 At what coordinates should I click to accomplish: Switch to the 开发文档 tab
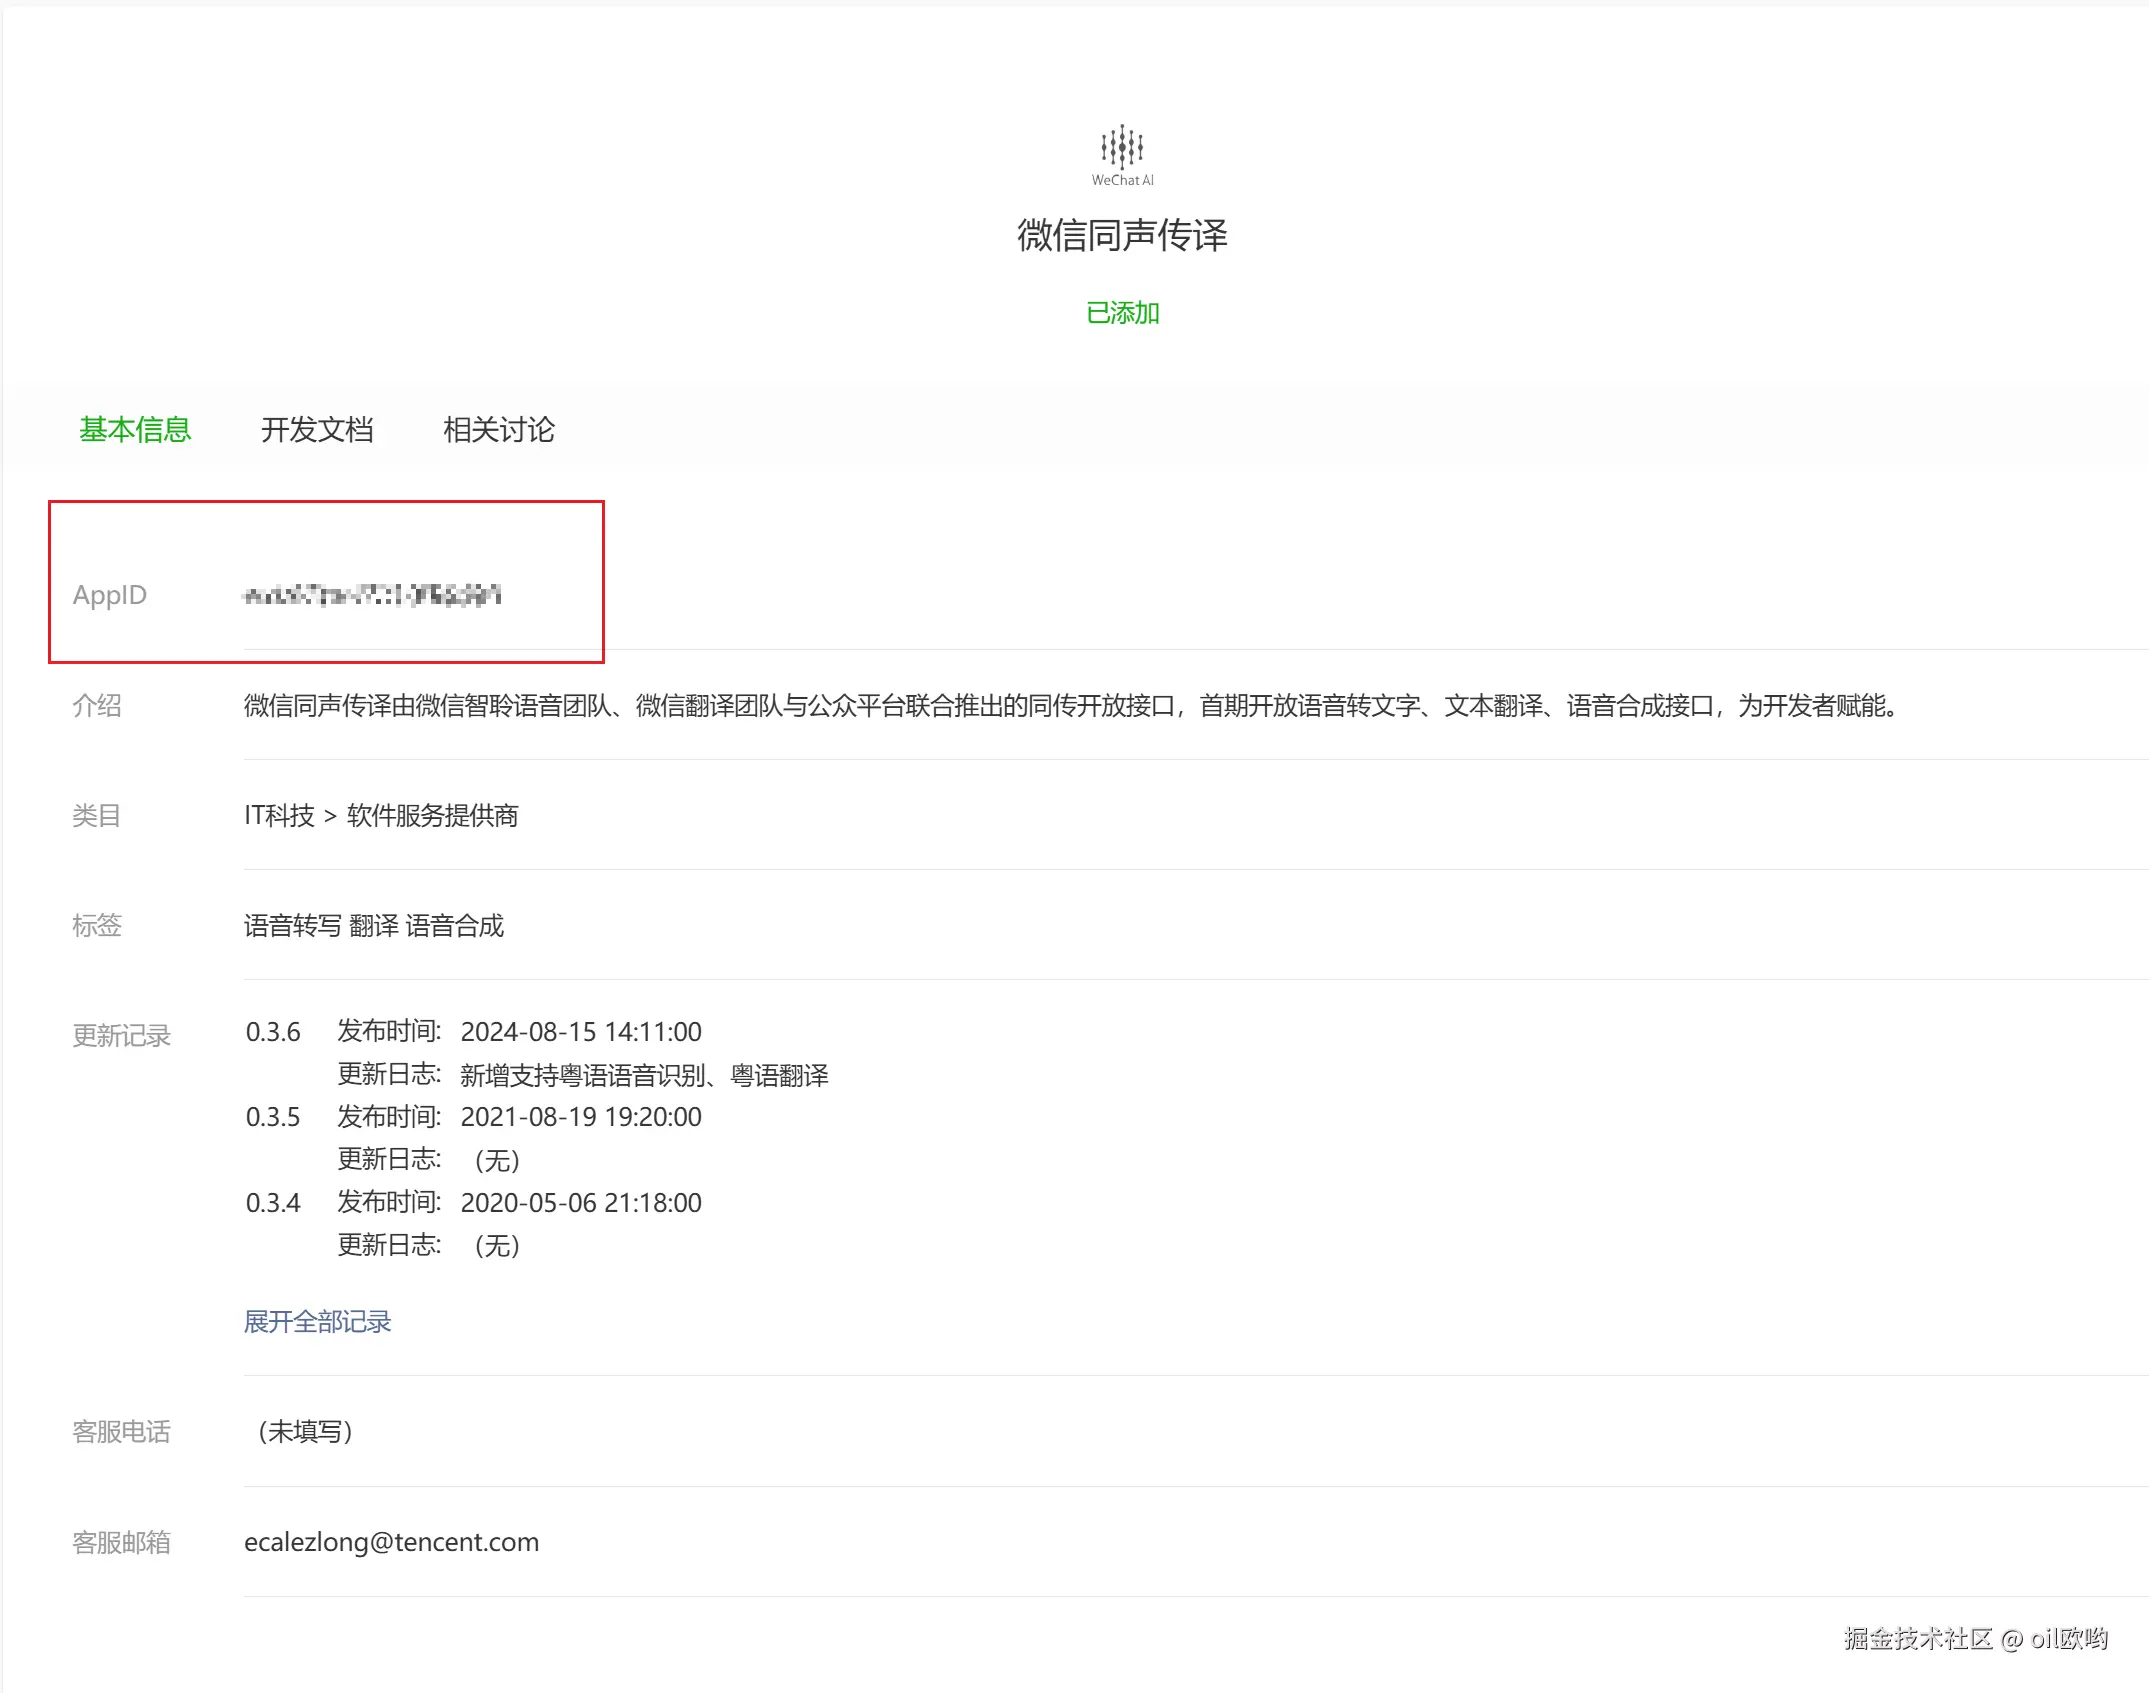pyautogui.click(x=317, y=430)
